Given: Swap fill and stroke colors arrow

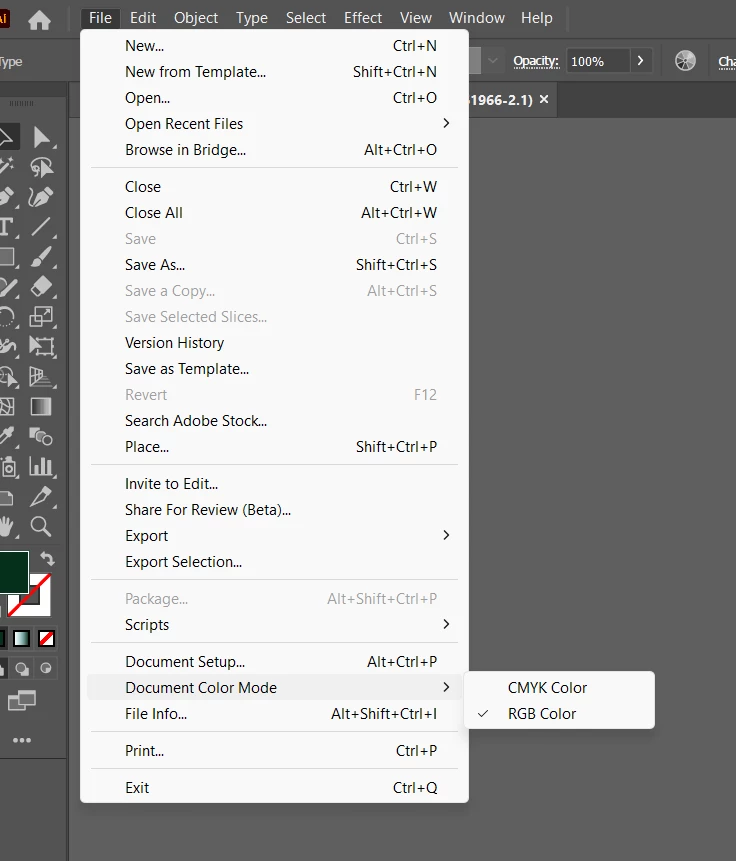Looking at the screenshot, I should tap(47, 559).
